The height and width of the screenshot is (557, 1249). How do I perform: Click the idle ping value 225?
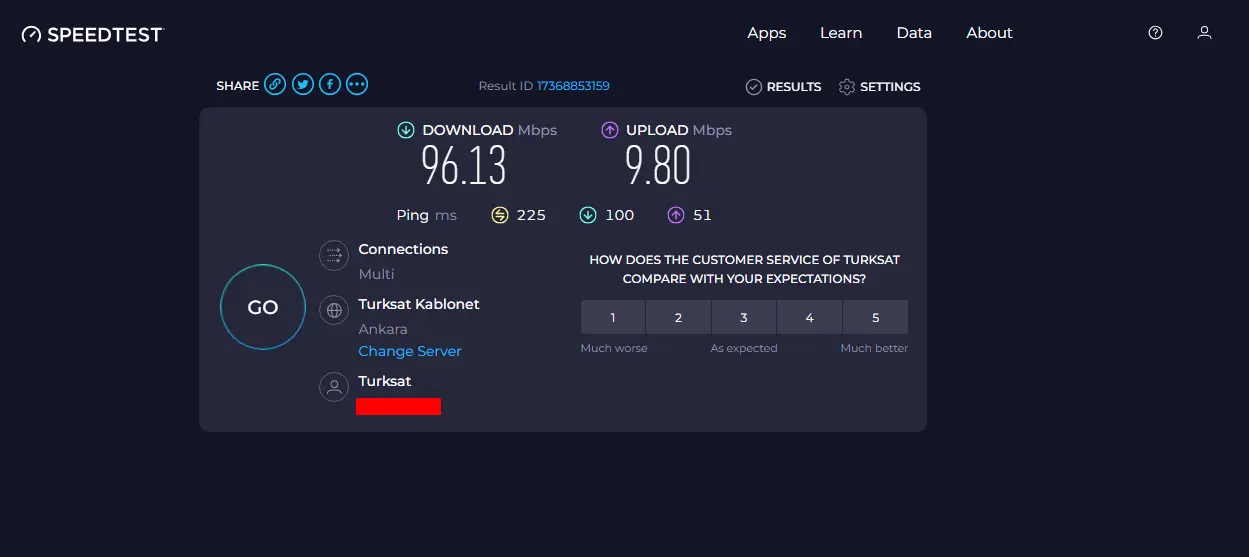pos(531,215)
